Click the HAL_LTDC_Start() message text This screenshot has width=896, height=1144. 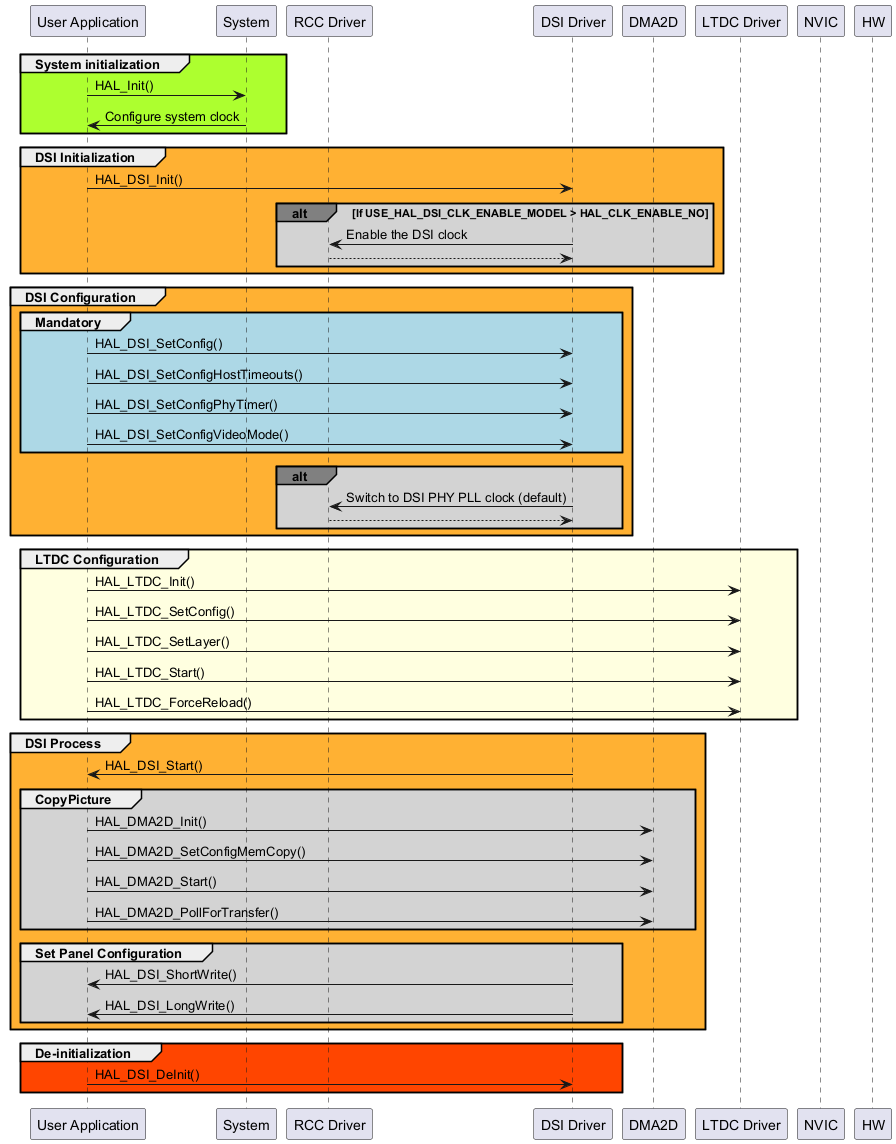[150, 673]
